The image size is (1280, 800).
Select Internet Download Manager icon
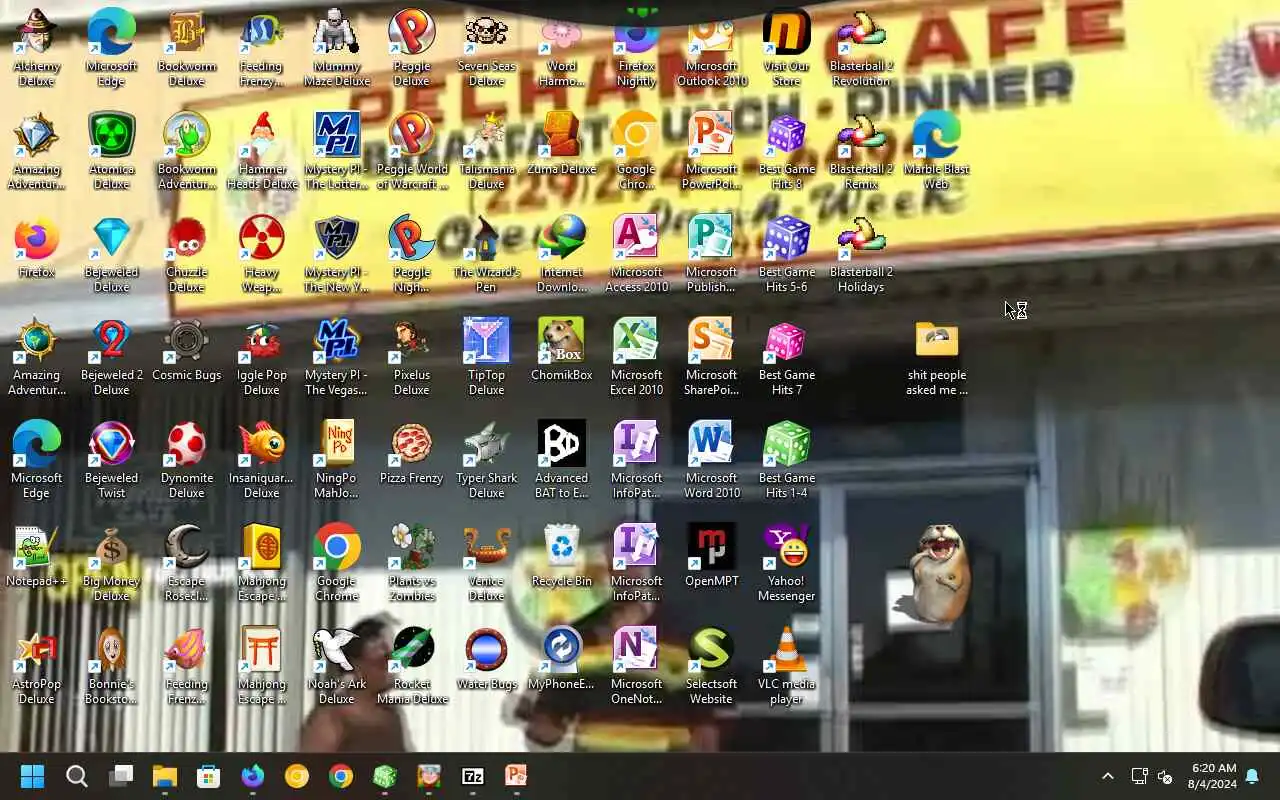[x=562, y=254]
